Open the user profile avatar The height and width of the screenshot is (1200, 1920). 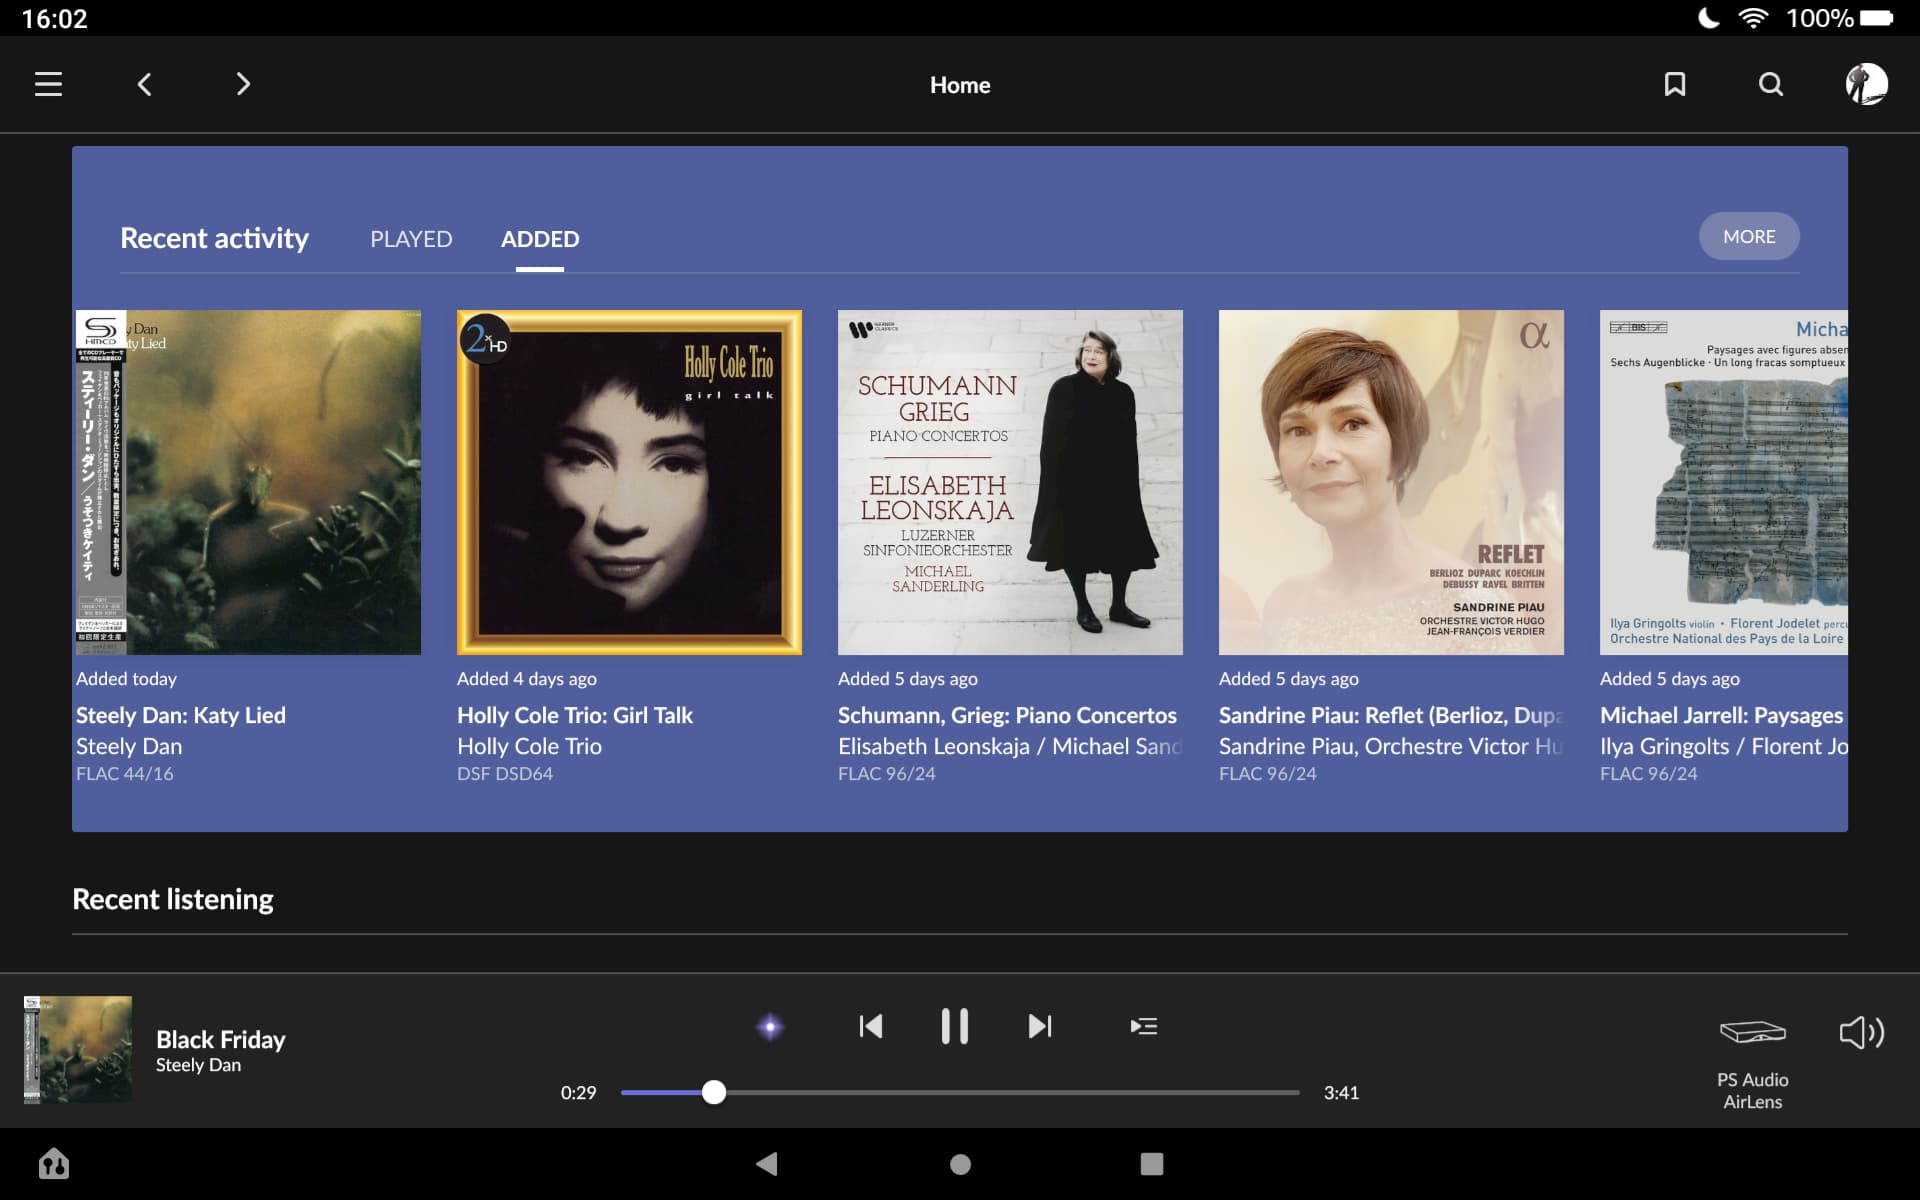1866,85
